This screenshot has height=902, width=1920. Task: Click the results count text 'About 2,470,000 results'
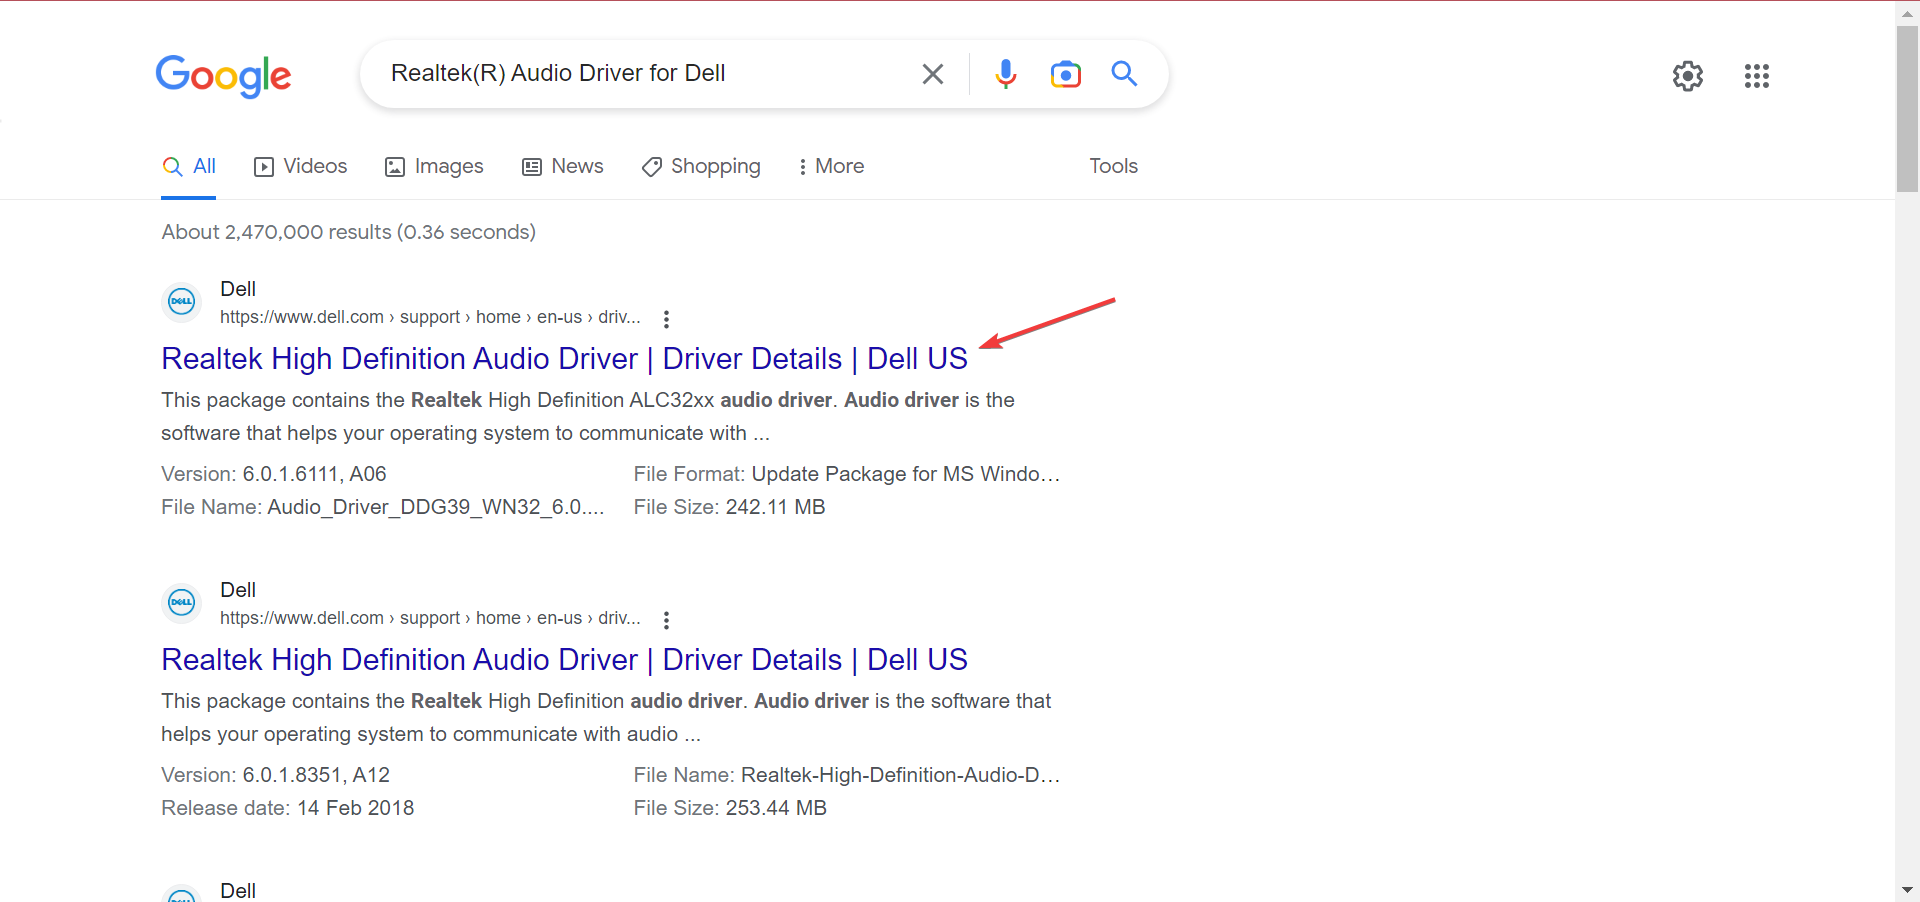(x=348, y=232)
